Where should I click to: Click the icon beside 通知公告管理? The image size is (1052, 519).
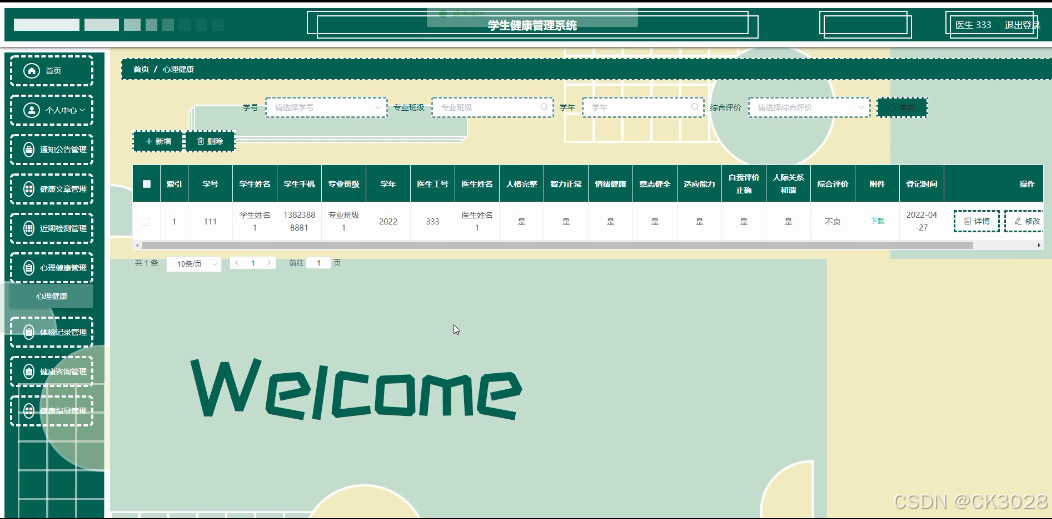pos(28,150)
